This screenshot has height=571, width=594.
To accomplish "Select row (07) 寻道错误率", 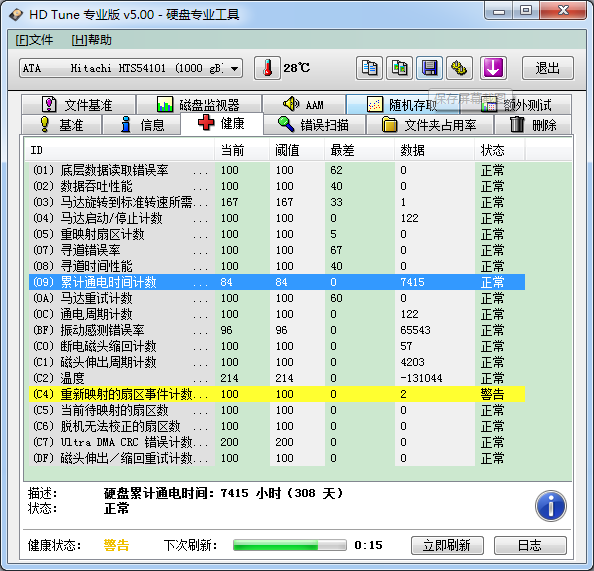I will click(x=277, y=250).
